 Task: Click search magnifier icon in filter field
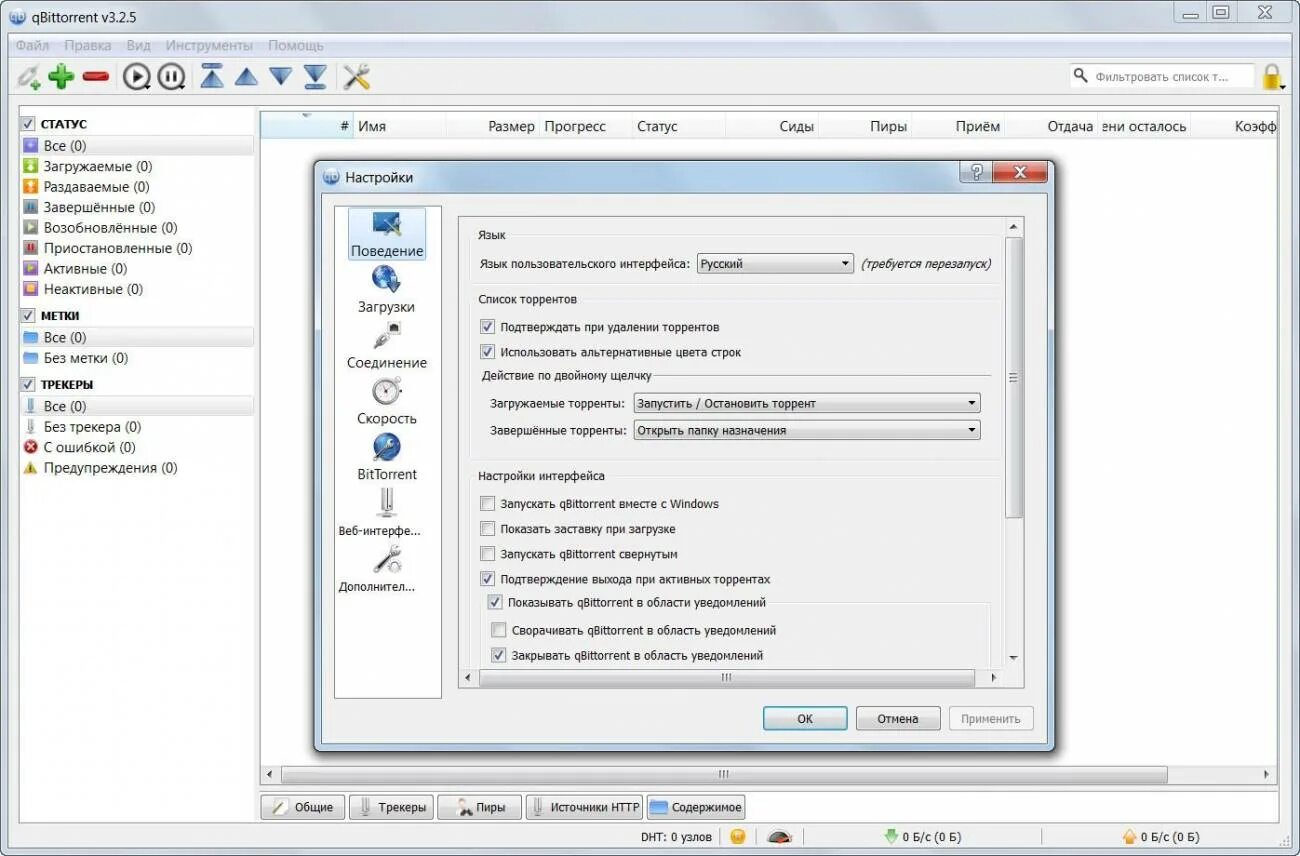(x=1081, y=76)
